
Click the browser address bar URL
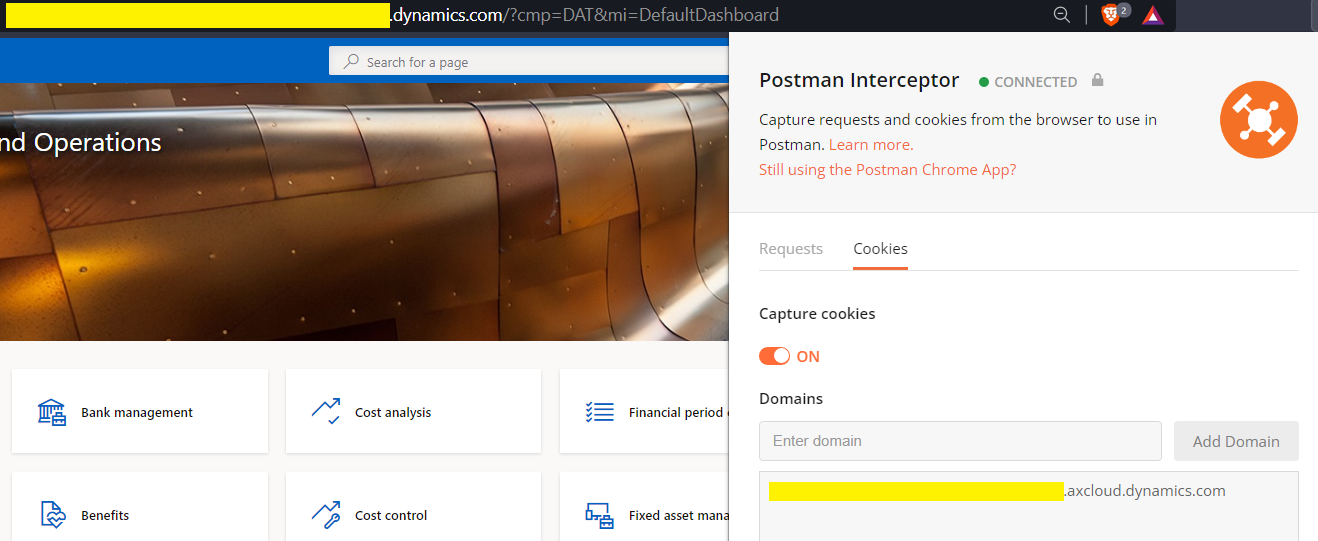(390, 15)
